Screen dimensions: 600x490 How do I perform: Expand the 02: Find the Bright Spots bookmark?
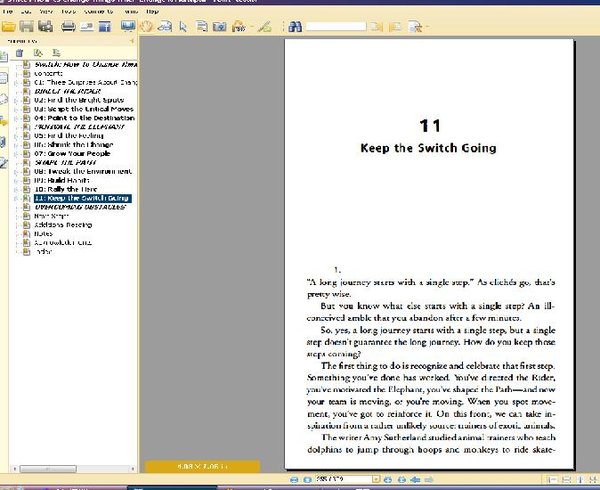(x=16, y=100)
